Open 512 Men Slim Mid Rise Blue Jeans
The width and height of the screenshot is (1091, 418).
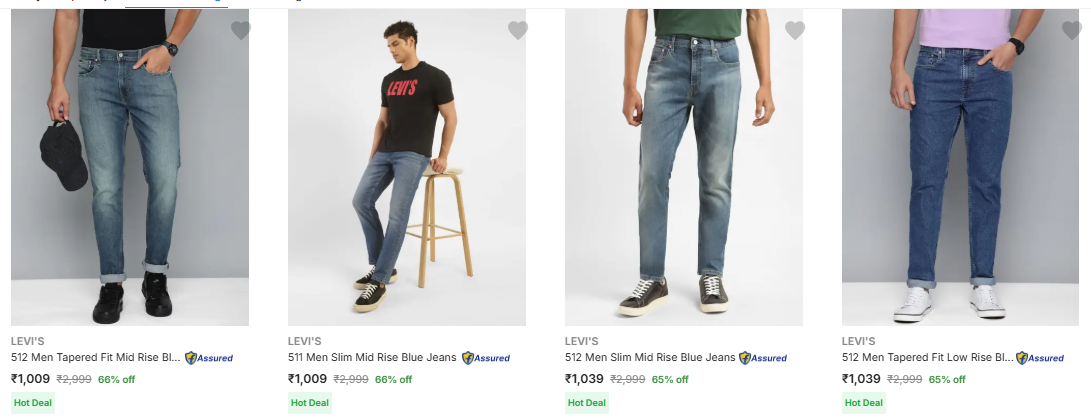[650, 357]
